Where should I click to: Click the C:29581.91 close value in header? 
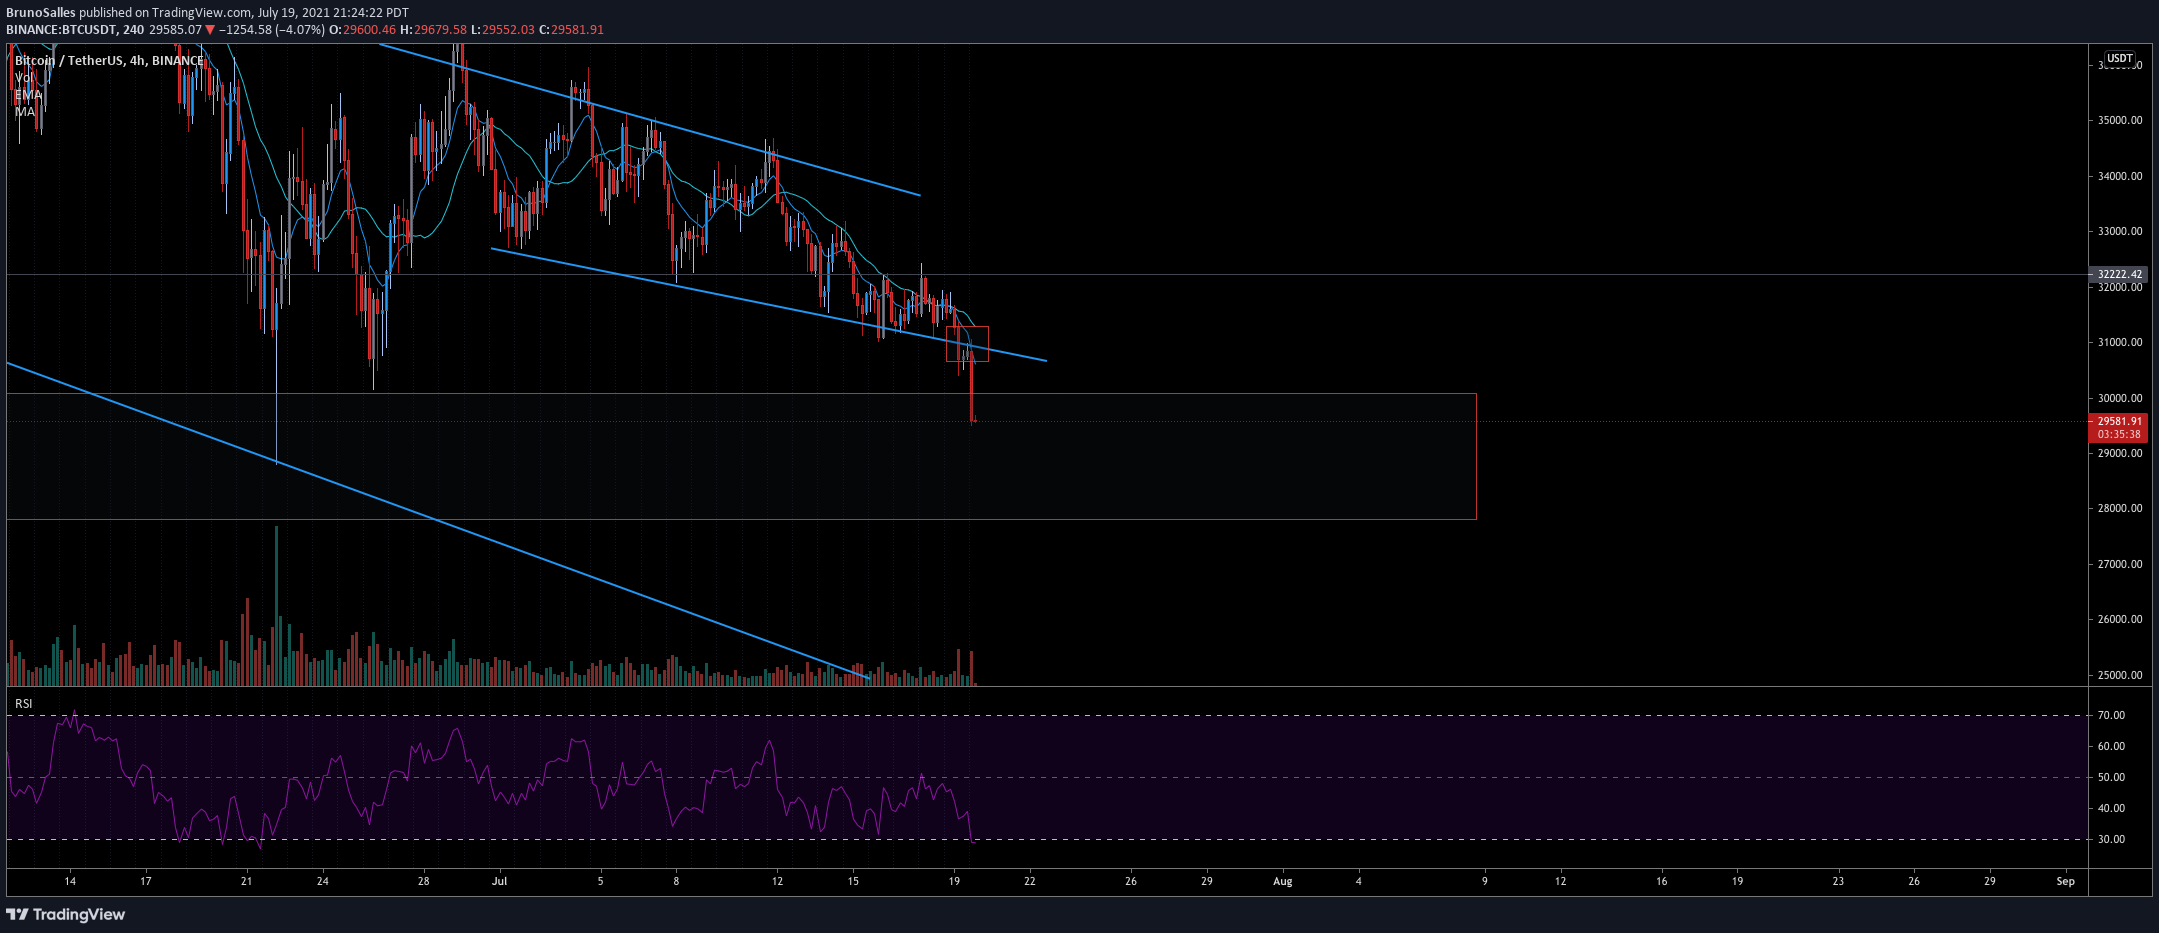coord(571,30)
